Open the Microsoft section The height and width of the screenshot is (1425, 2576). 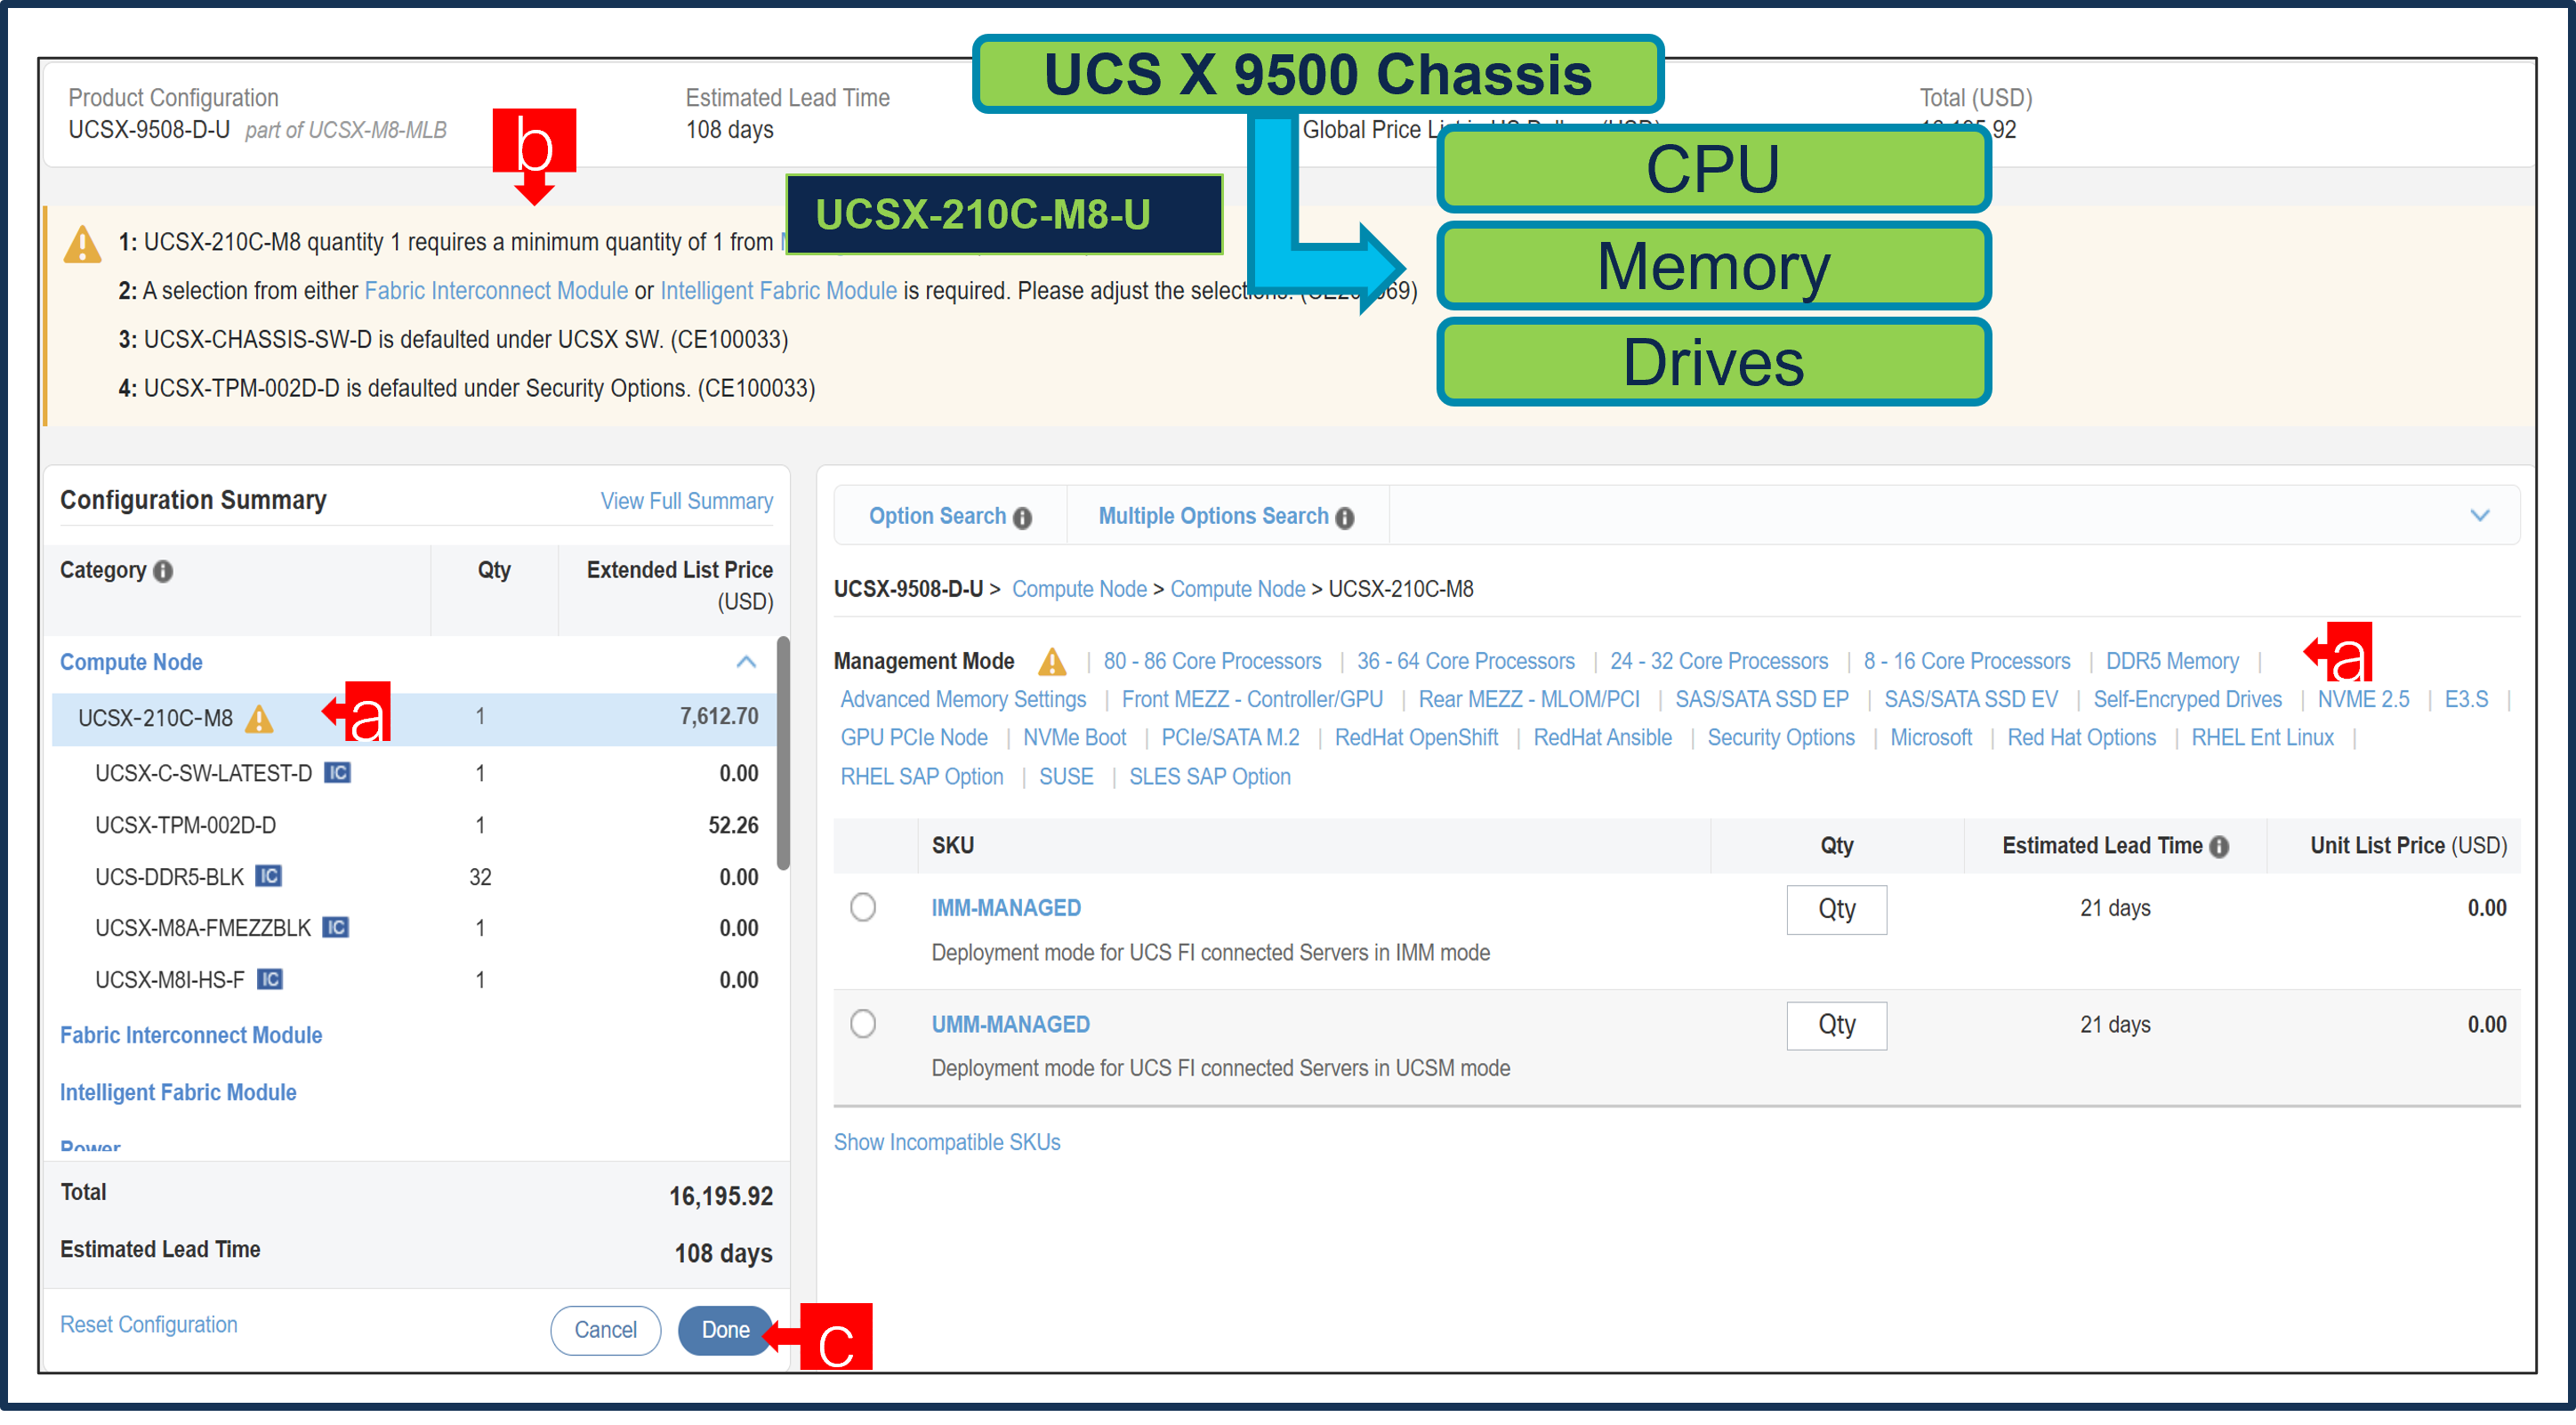[1931, 738]
